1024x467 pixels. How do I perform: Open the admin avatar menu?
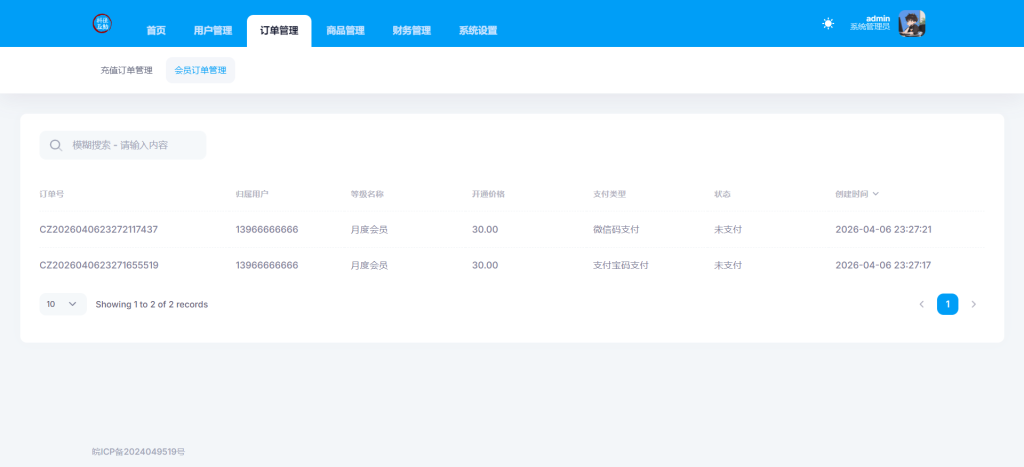(x=911, y=23)
